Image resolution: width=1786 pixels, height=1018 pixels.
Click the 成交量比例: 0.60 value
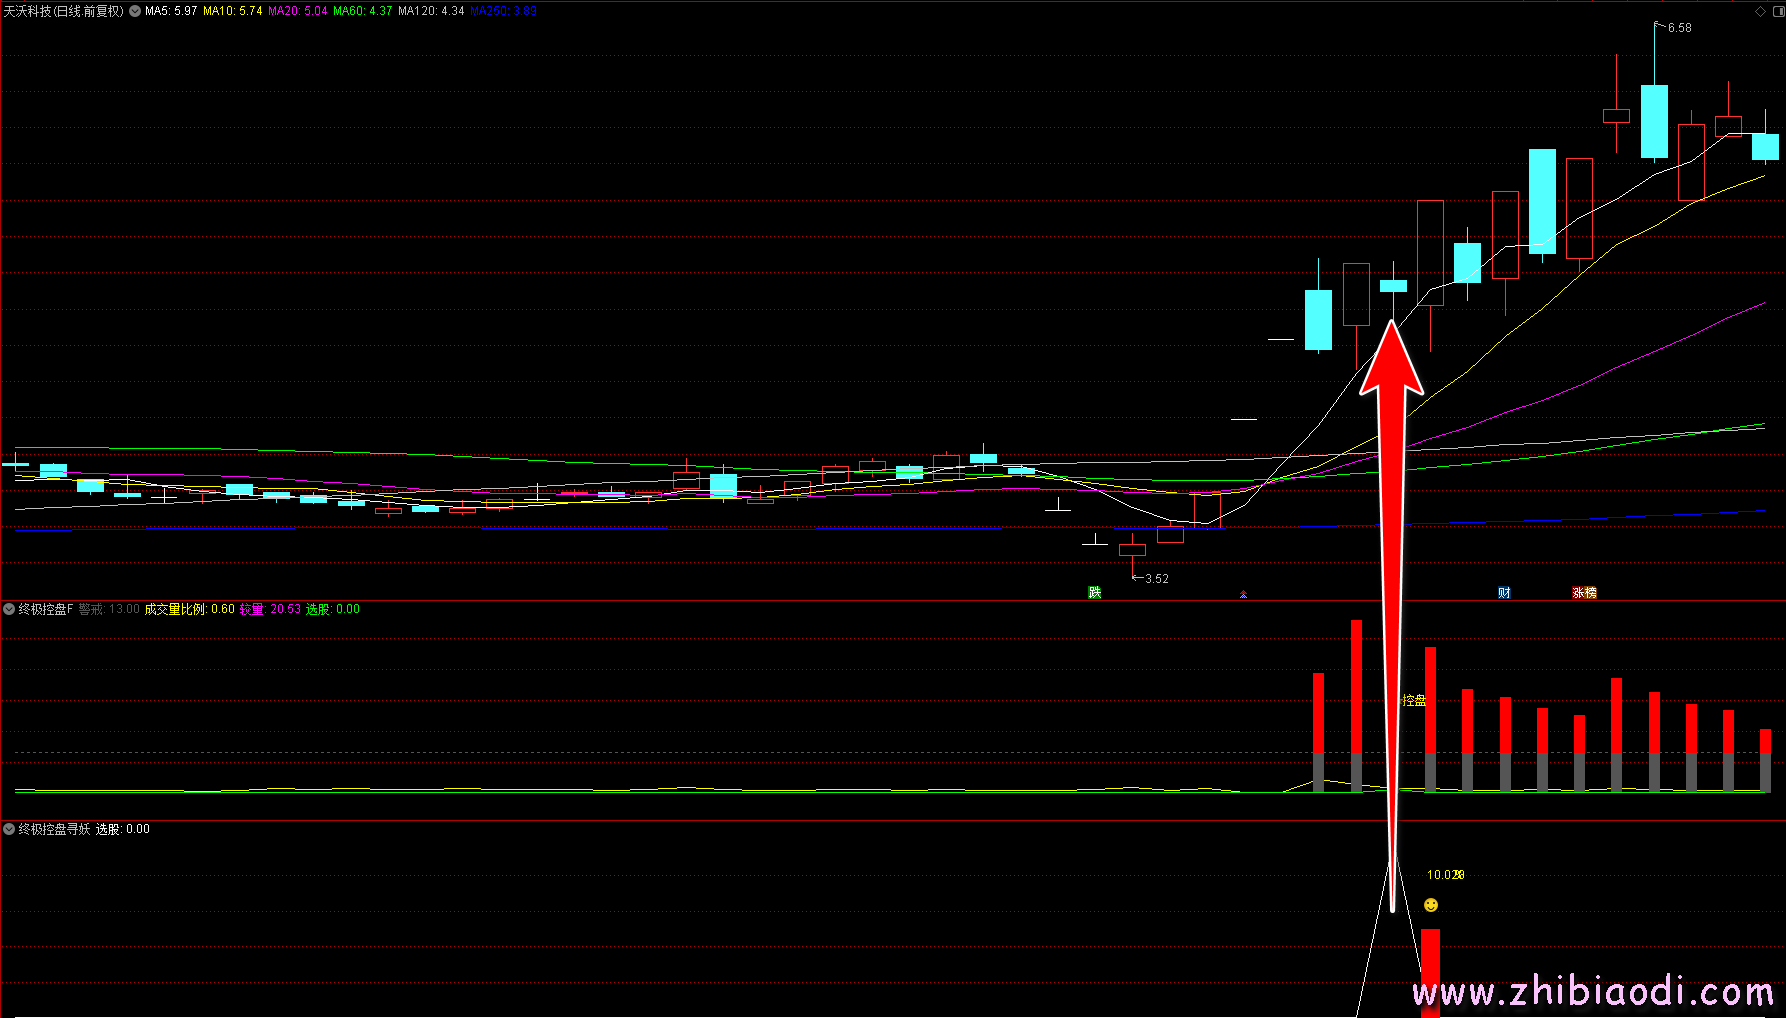(190, 609)
